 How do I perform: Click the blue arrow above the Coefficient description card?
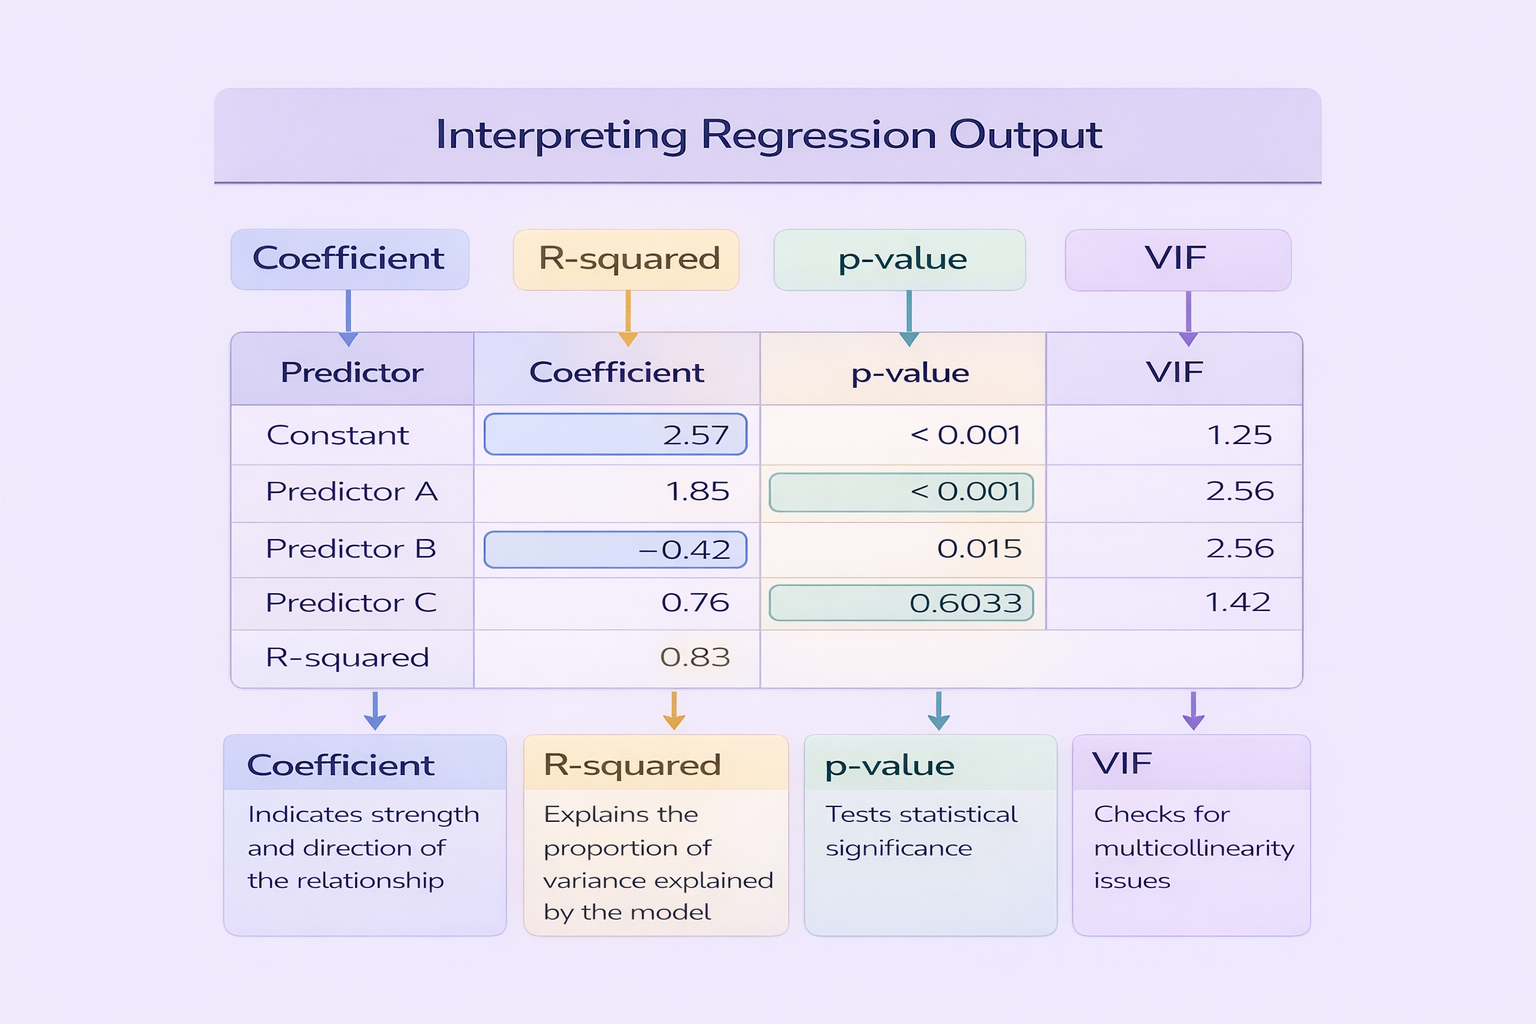pyautogui.click(x=374, y=711)
